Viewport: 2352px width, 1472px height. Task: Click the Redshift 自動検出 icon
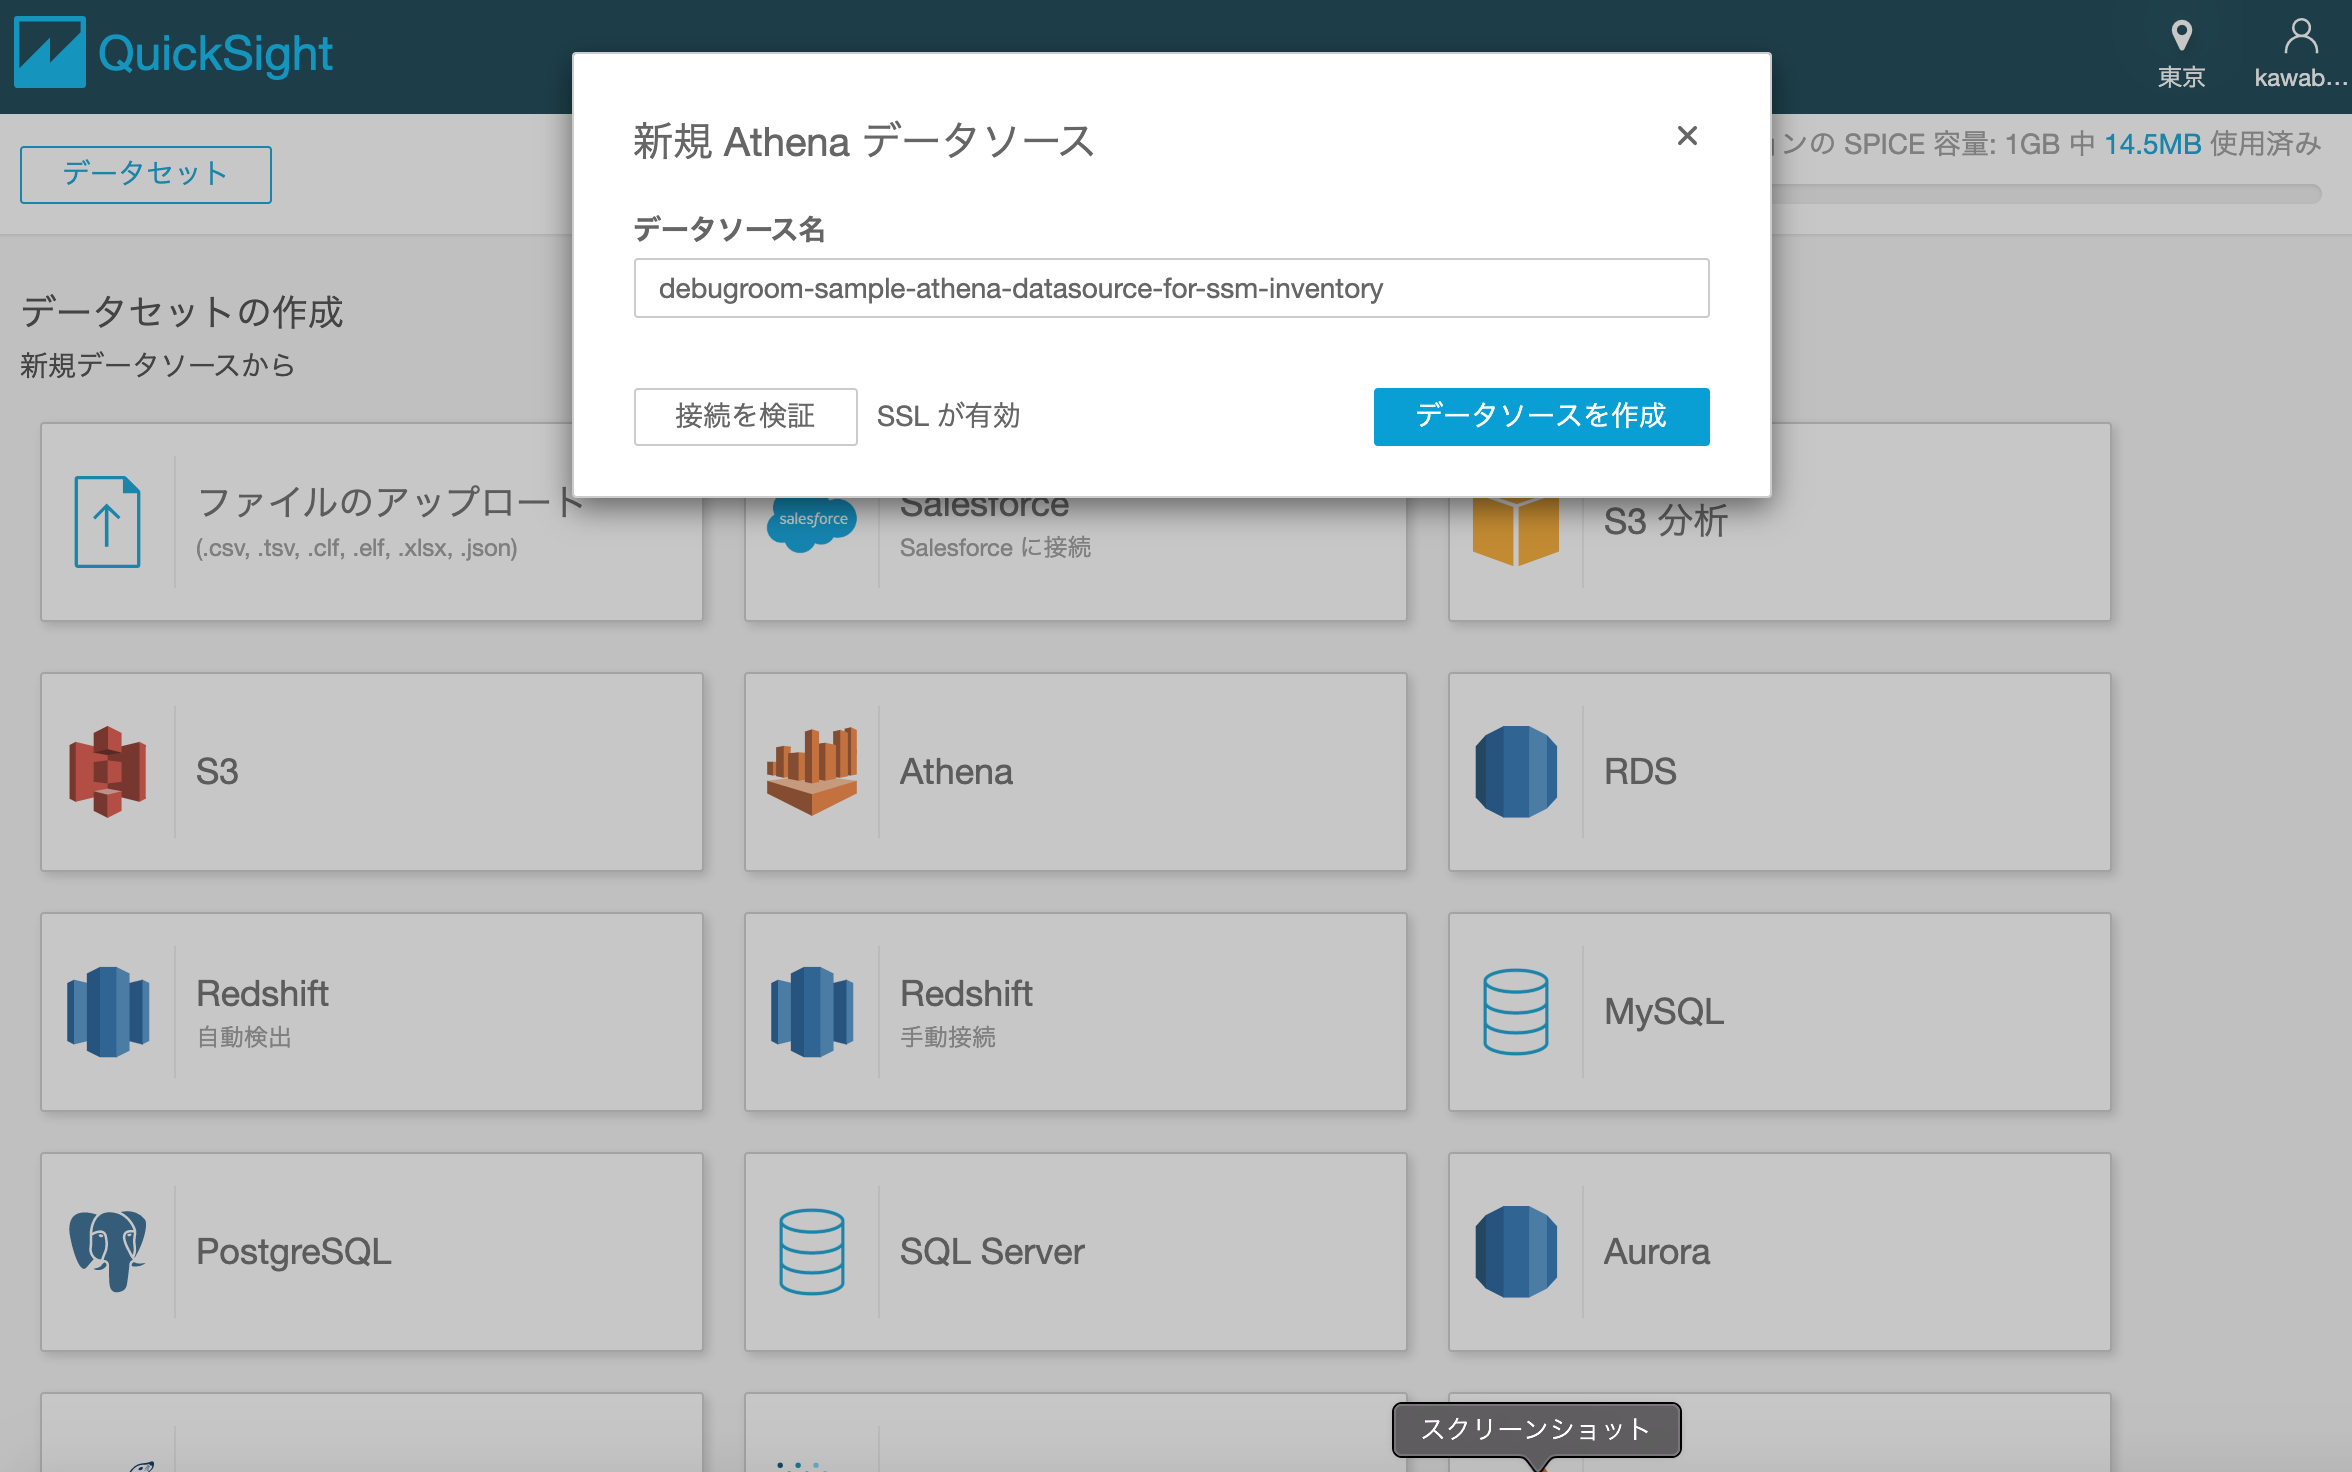[x=108, y=1012]
